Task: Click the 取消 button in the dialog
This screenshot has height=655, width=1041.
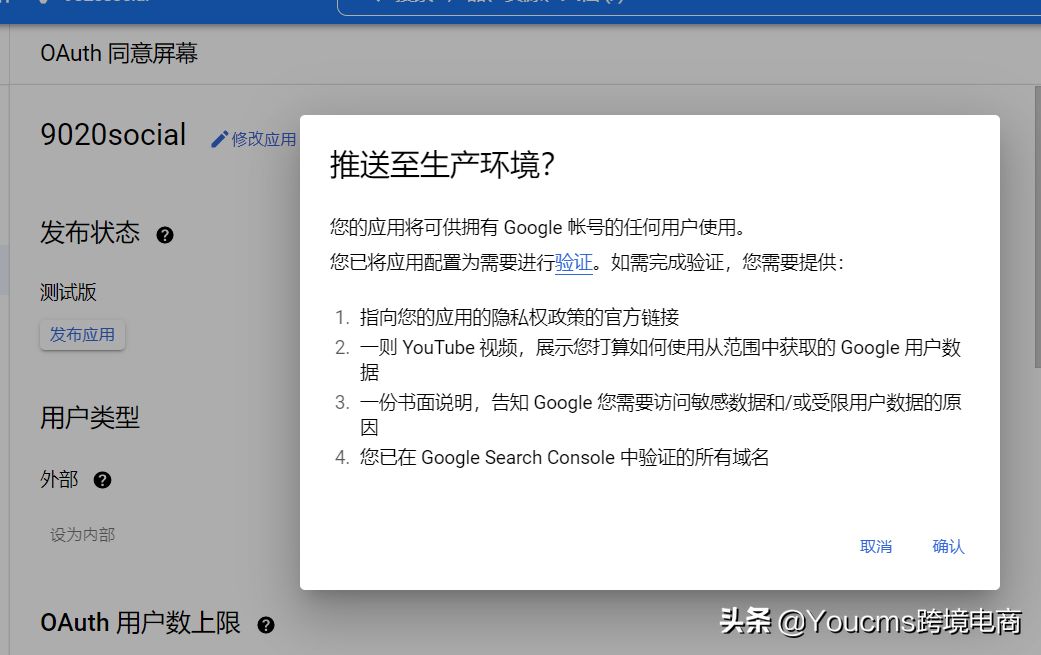Action: 876,546
